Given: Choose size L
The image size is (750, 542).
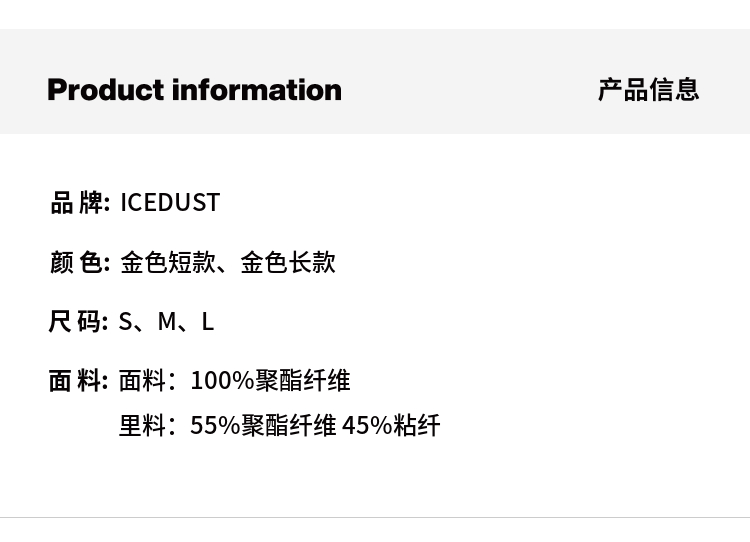Looking at the screenshot, I should click(207, 321).
